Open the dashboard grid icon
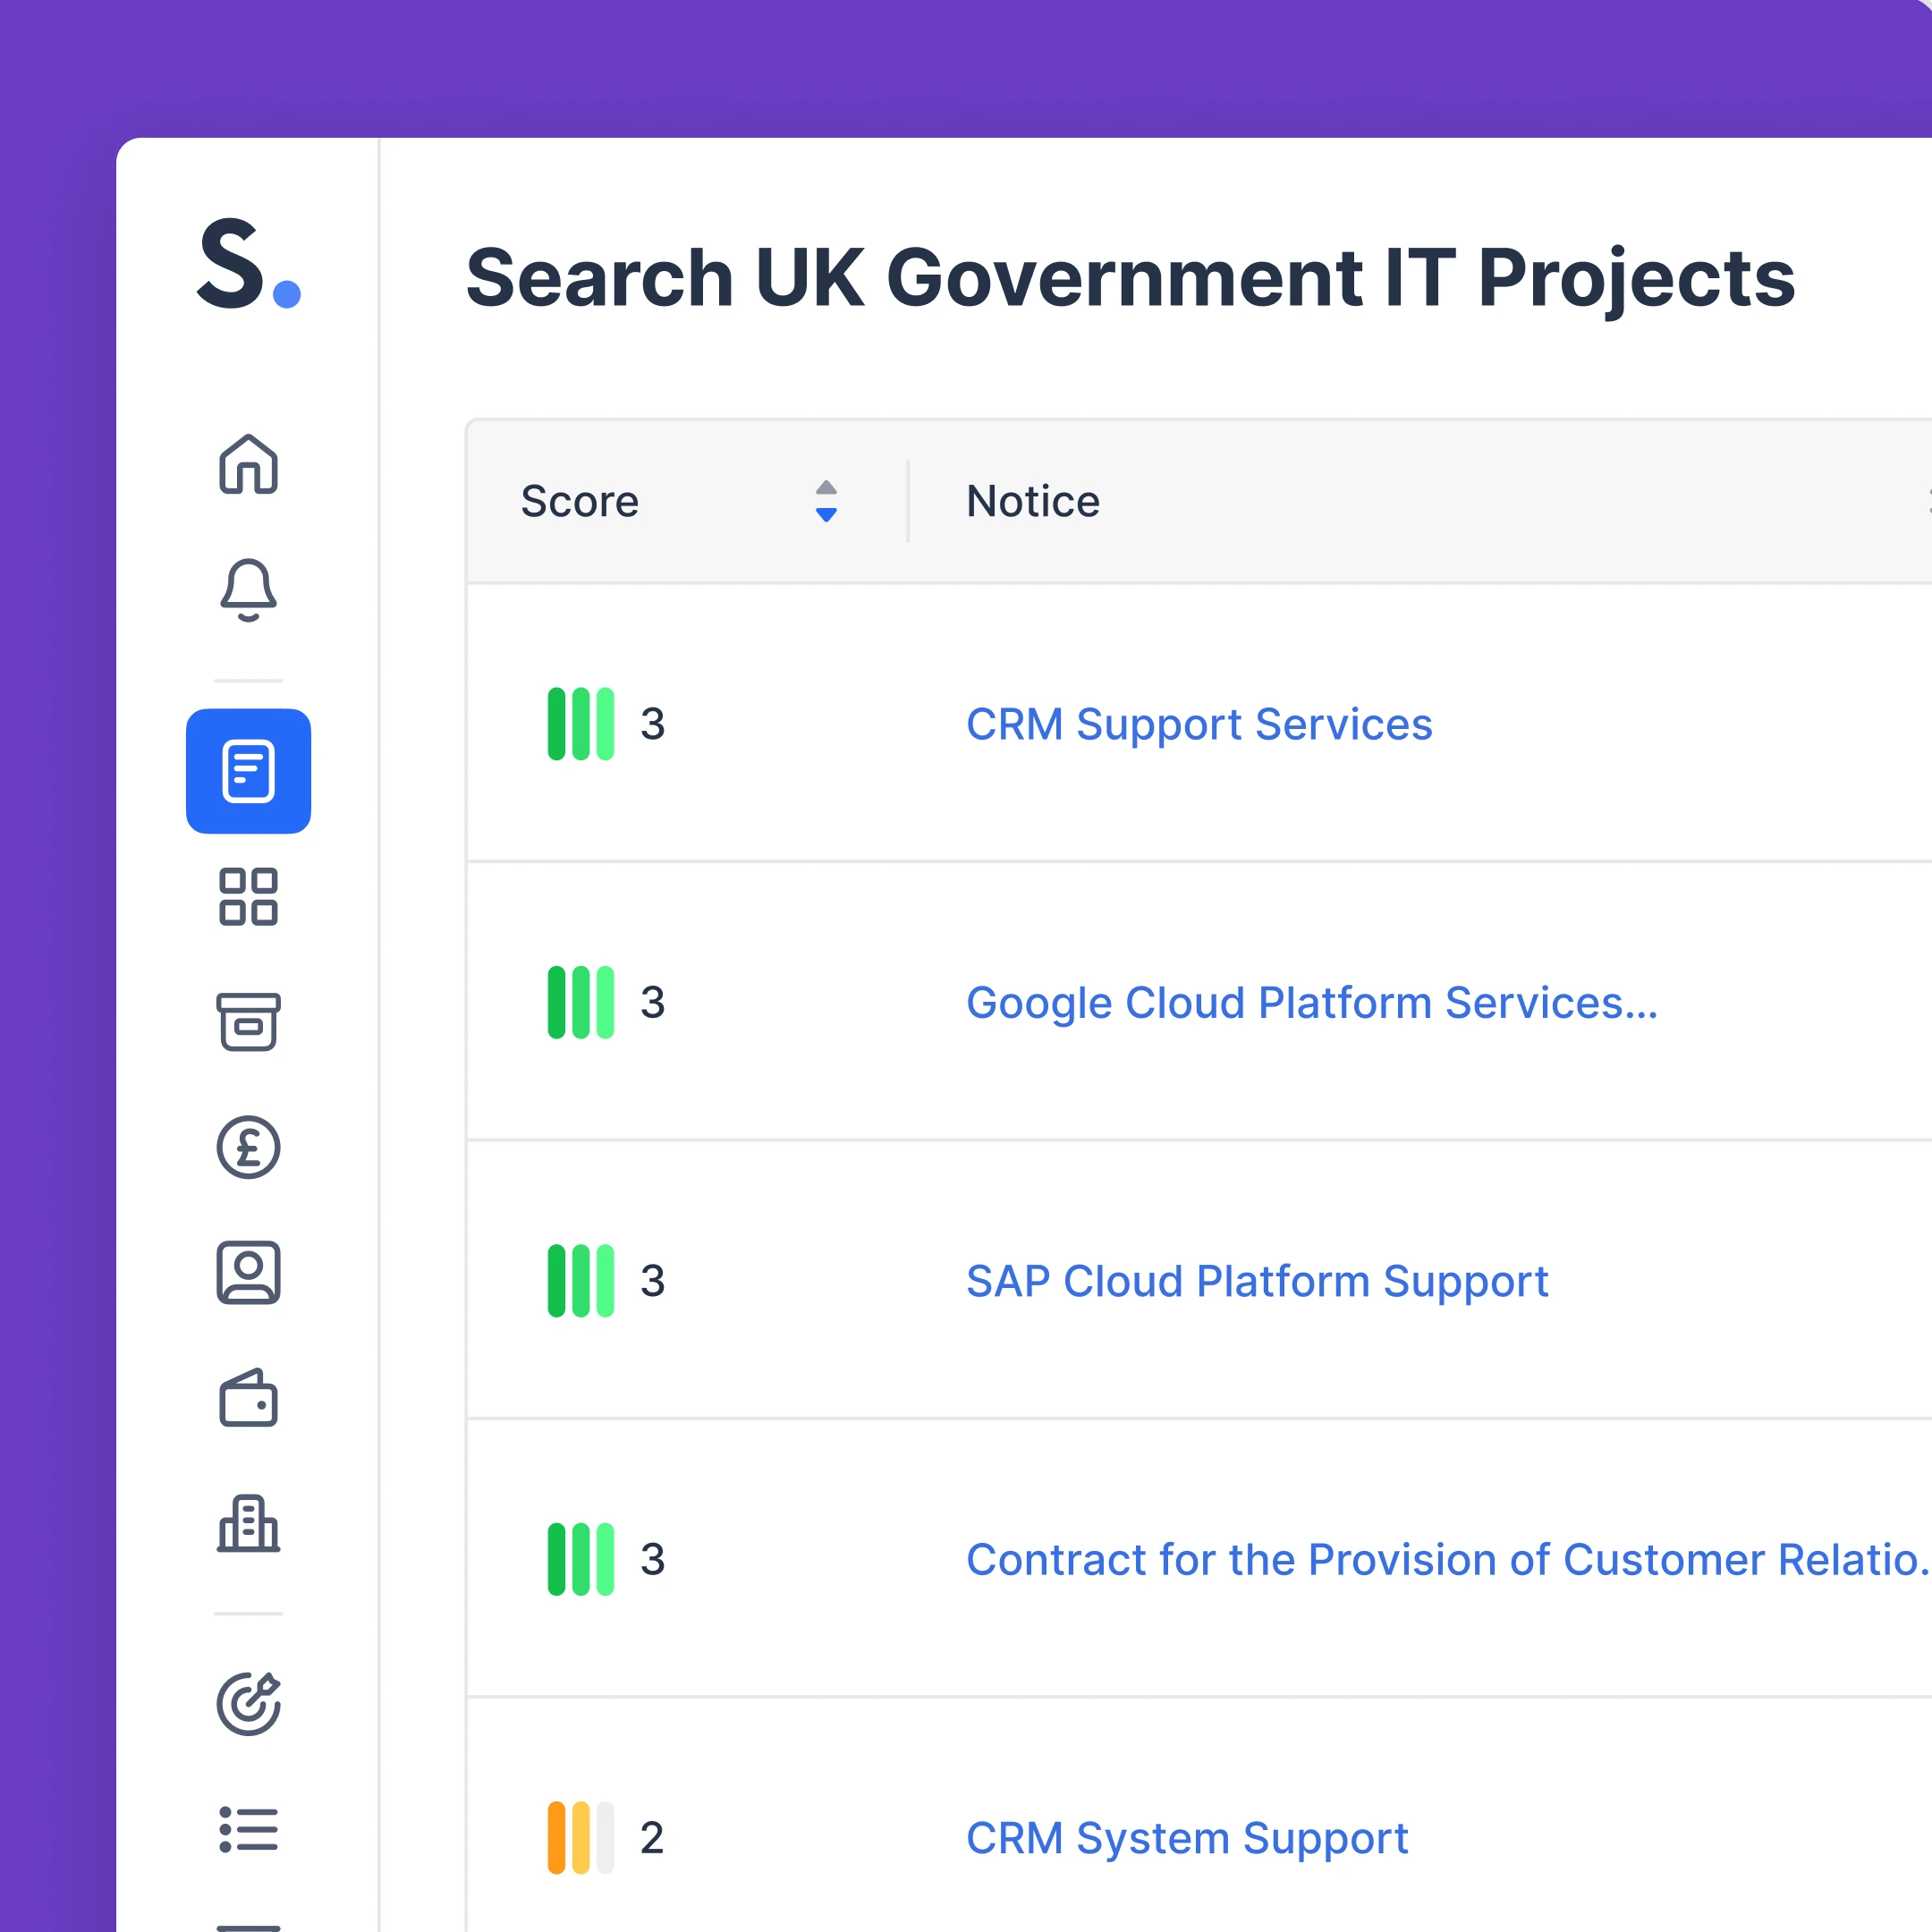The height and width of the screenshot is (1932, 1932). 248,896
